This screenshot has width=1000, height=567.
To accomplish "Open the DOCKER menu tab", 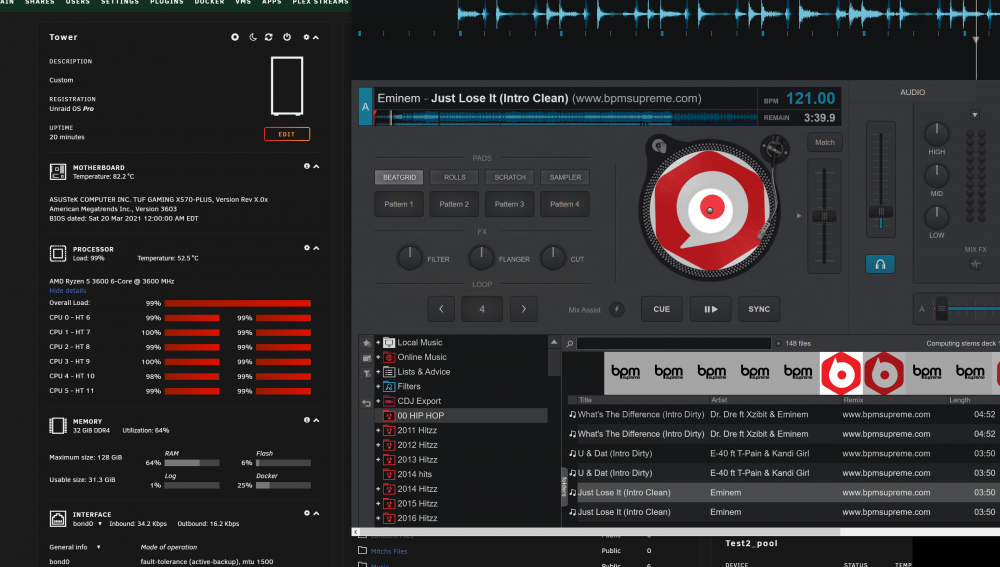I will [x=209, y=3].
